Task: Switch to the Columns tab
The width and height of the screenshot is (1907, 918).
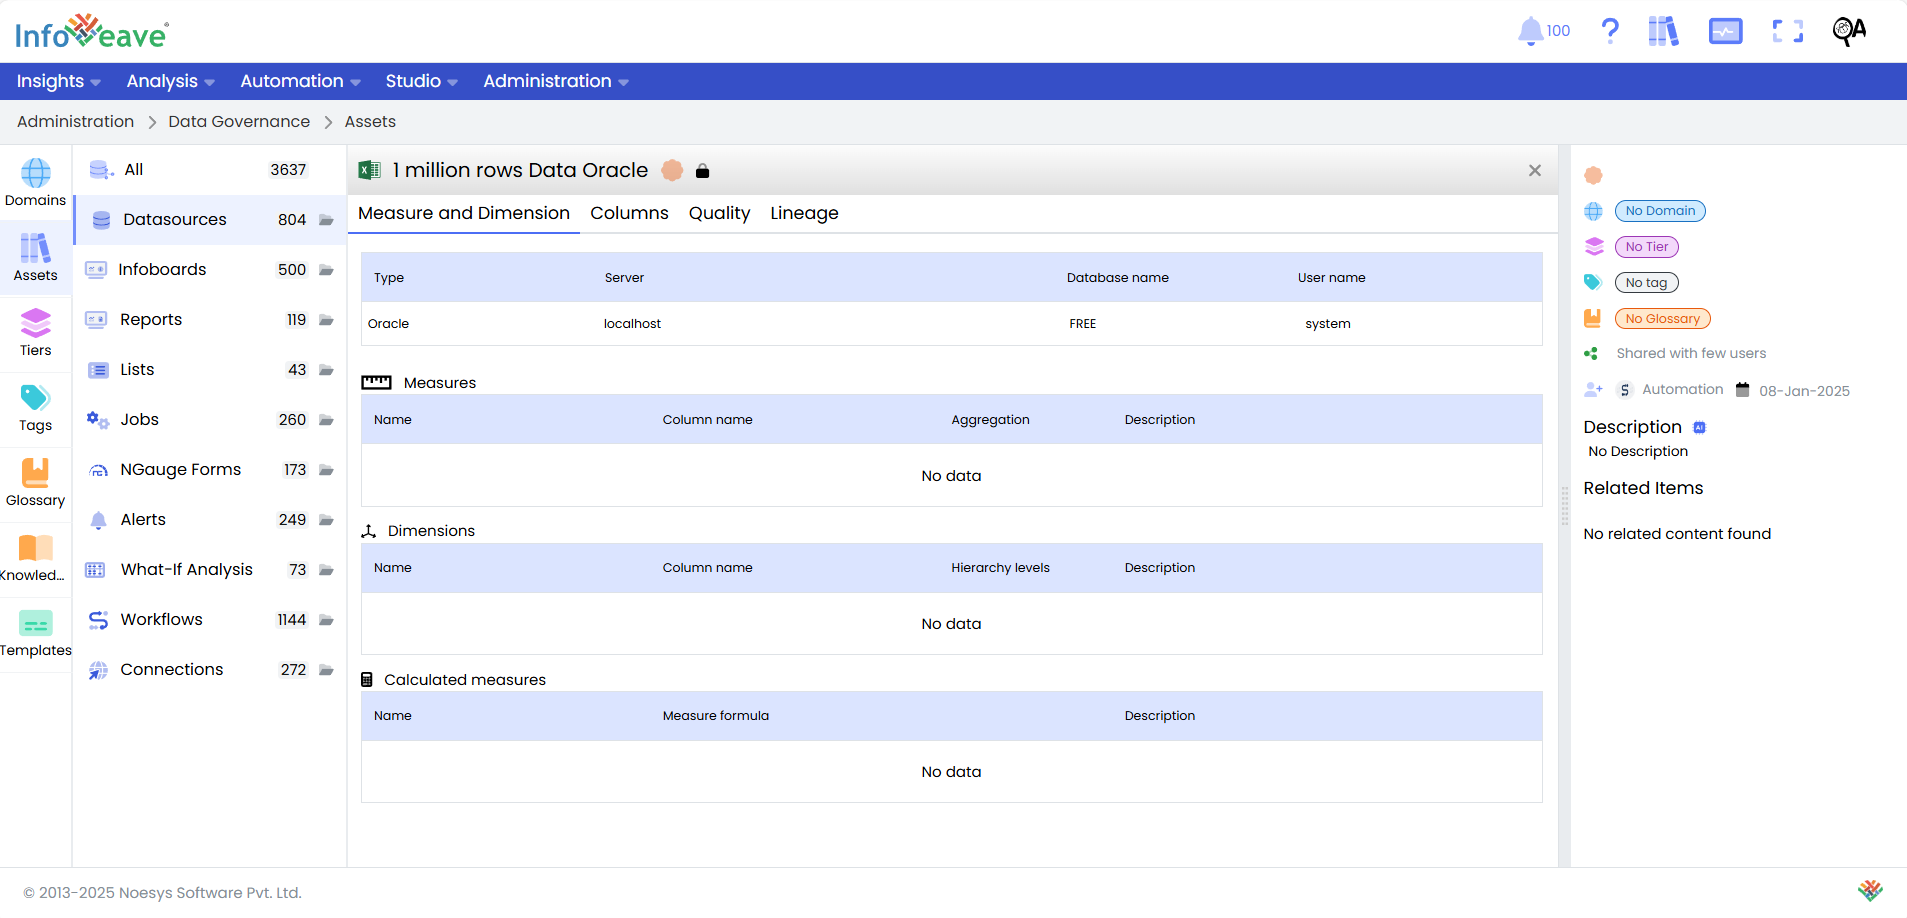Action: (629, 213)
